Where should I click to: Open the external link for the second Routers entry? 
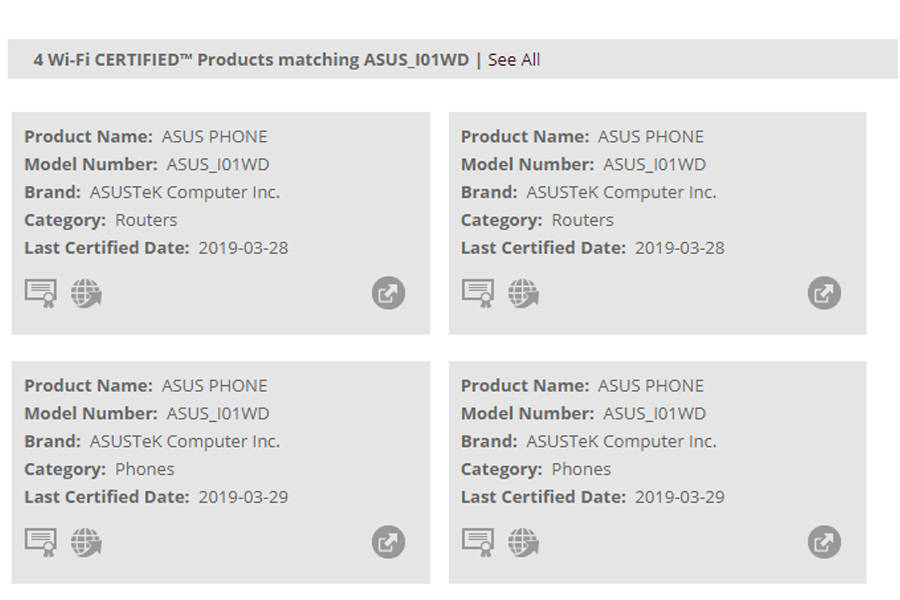tap(823, 292)
